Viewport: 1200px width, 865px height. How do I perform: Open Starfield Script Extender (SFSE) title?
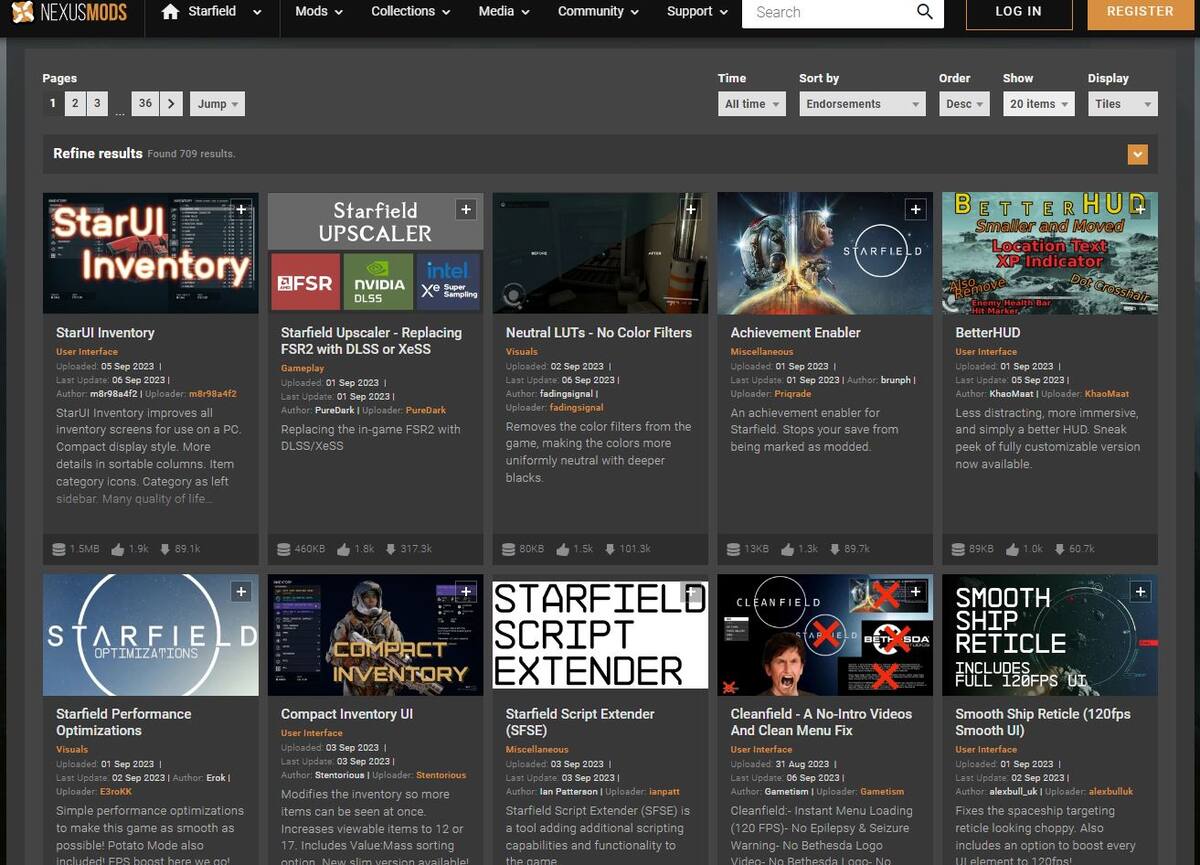coord(580,722)
